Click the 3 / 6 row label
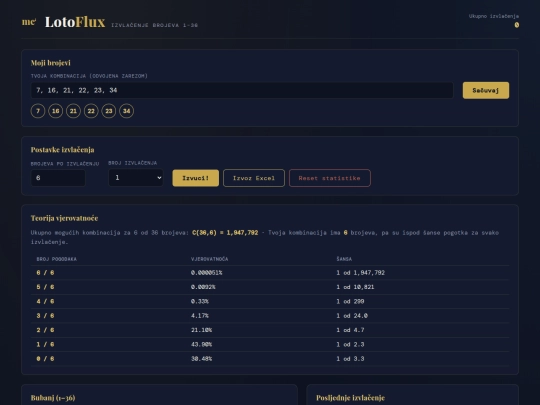The image size is (540, 405). (x=45, y=315)
